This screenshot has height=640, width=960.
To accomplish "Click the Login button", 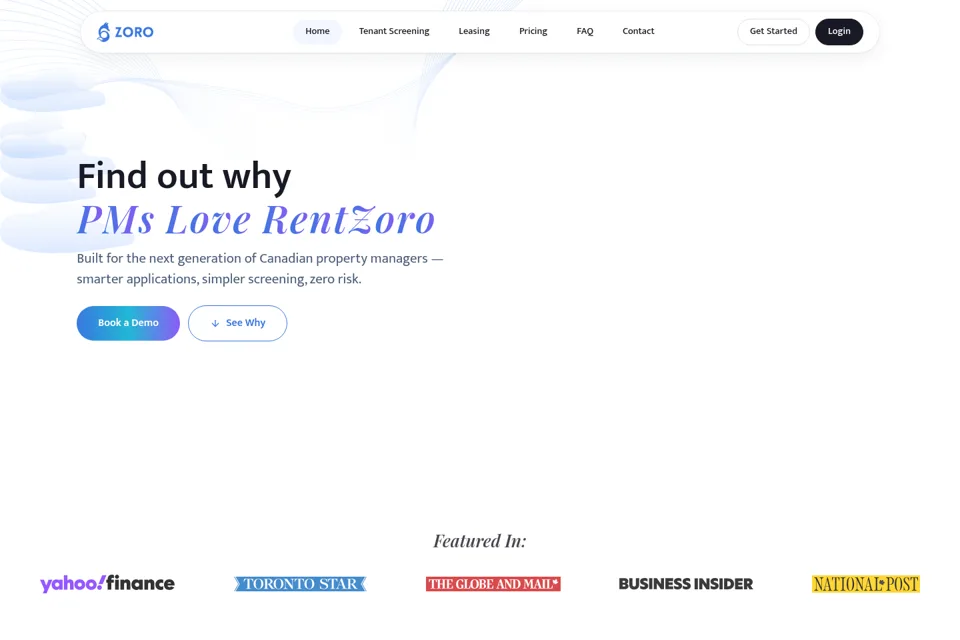I will pos(839,31).
